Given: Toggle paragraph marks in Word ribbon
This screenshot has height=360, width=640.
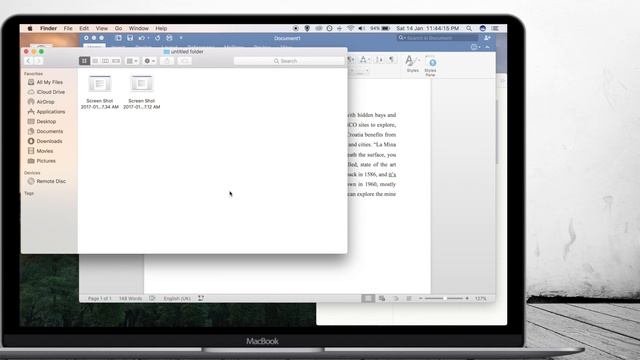Looking at the screenshot, I should click(x=391, y=60).
